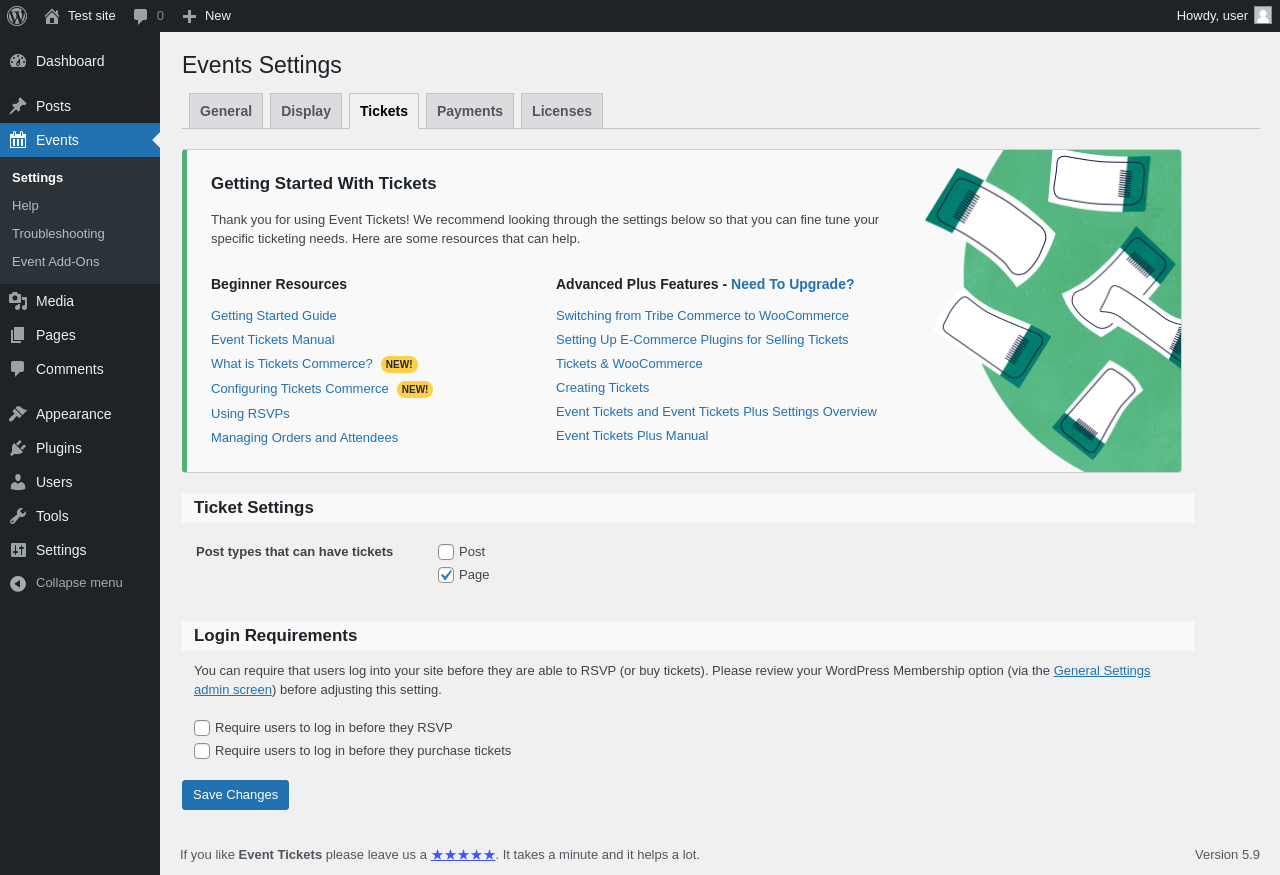Click the Howdy, user account text
1280x875 pixels.
[x=1212, y=16]
